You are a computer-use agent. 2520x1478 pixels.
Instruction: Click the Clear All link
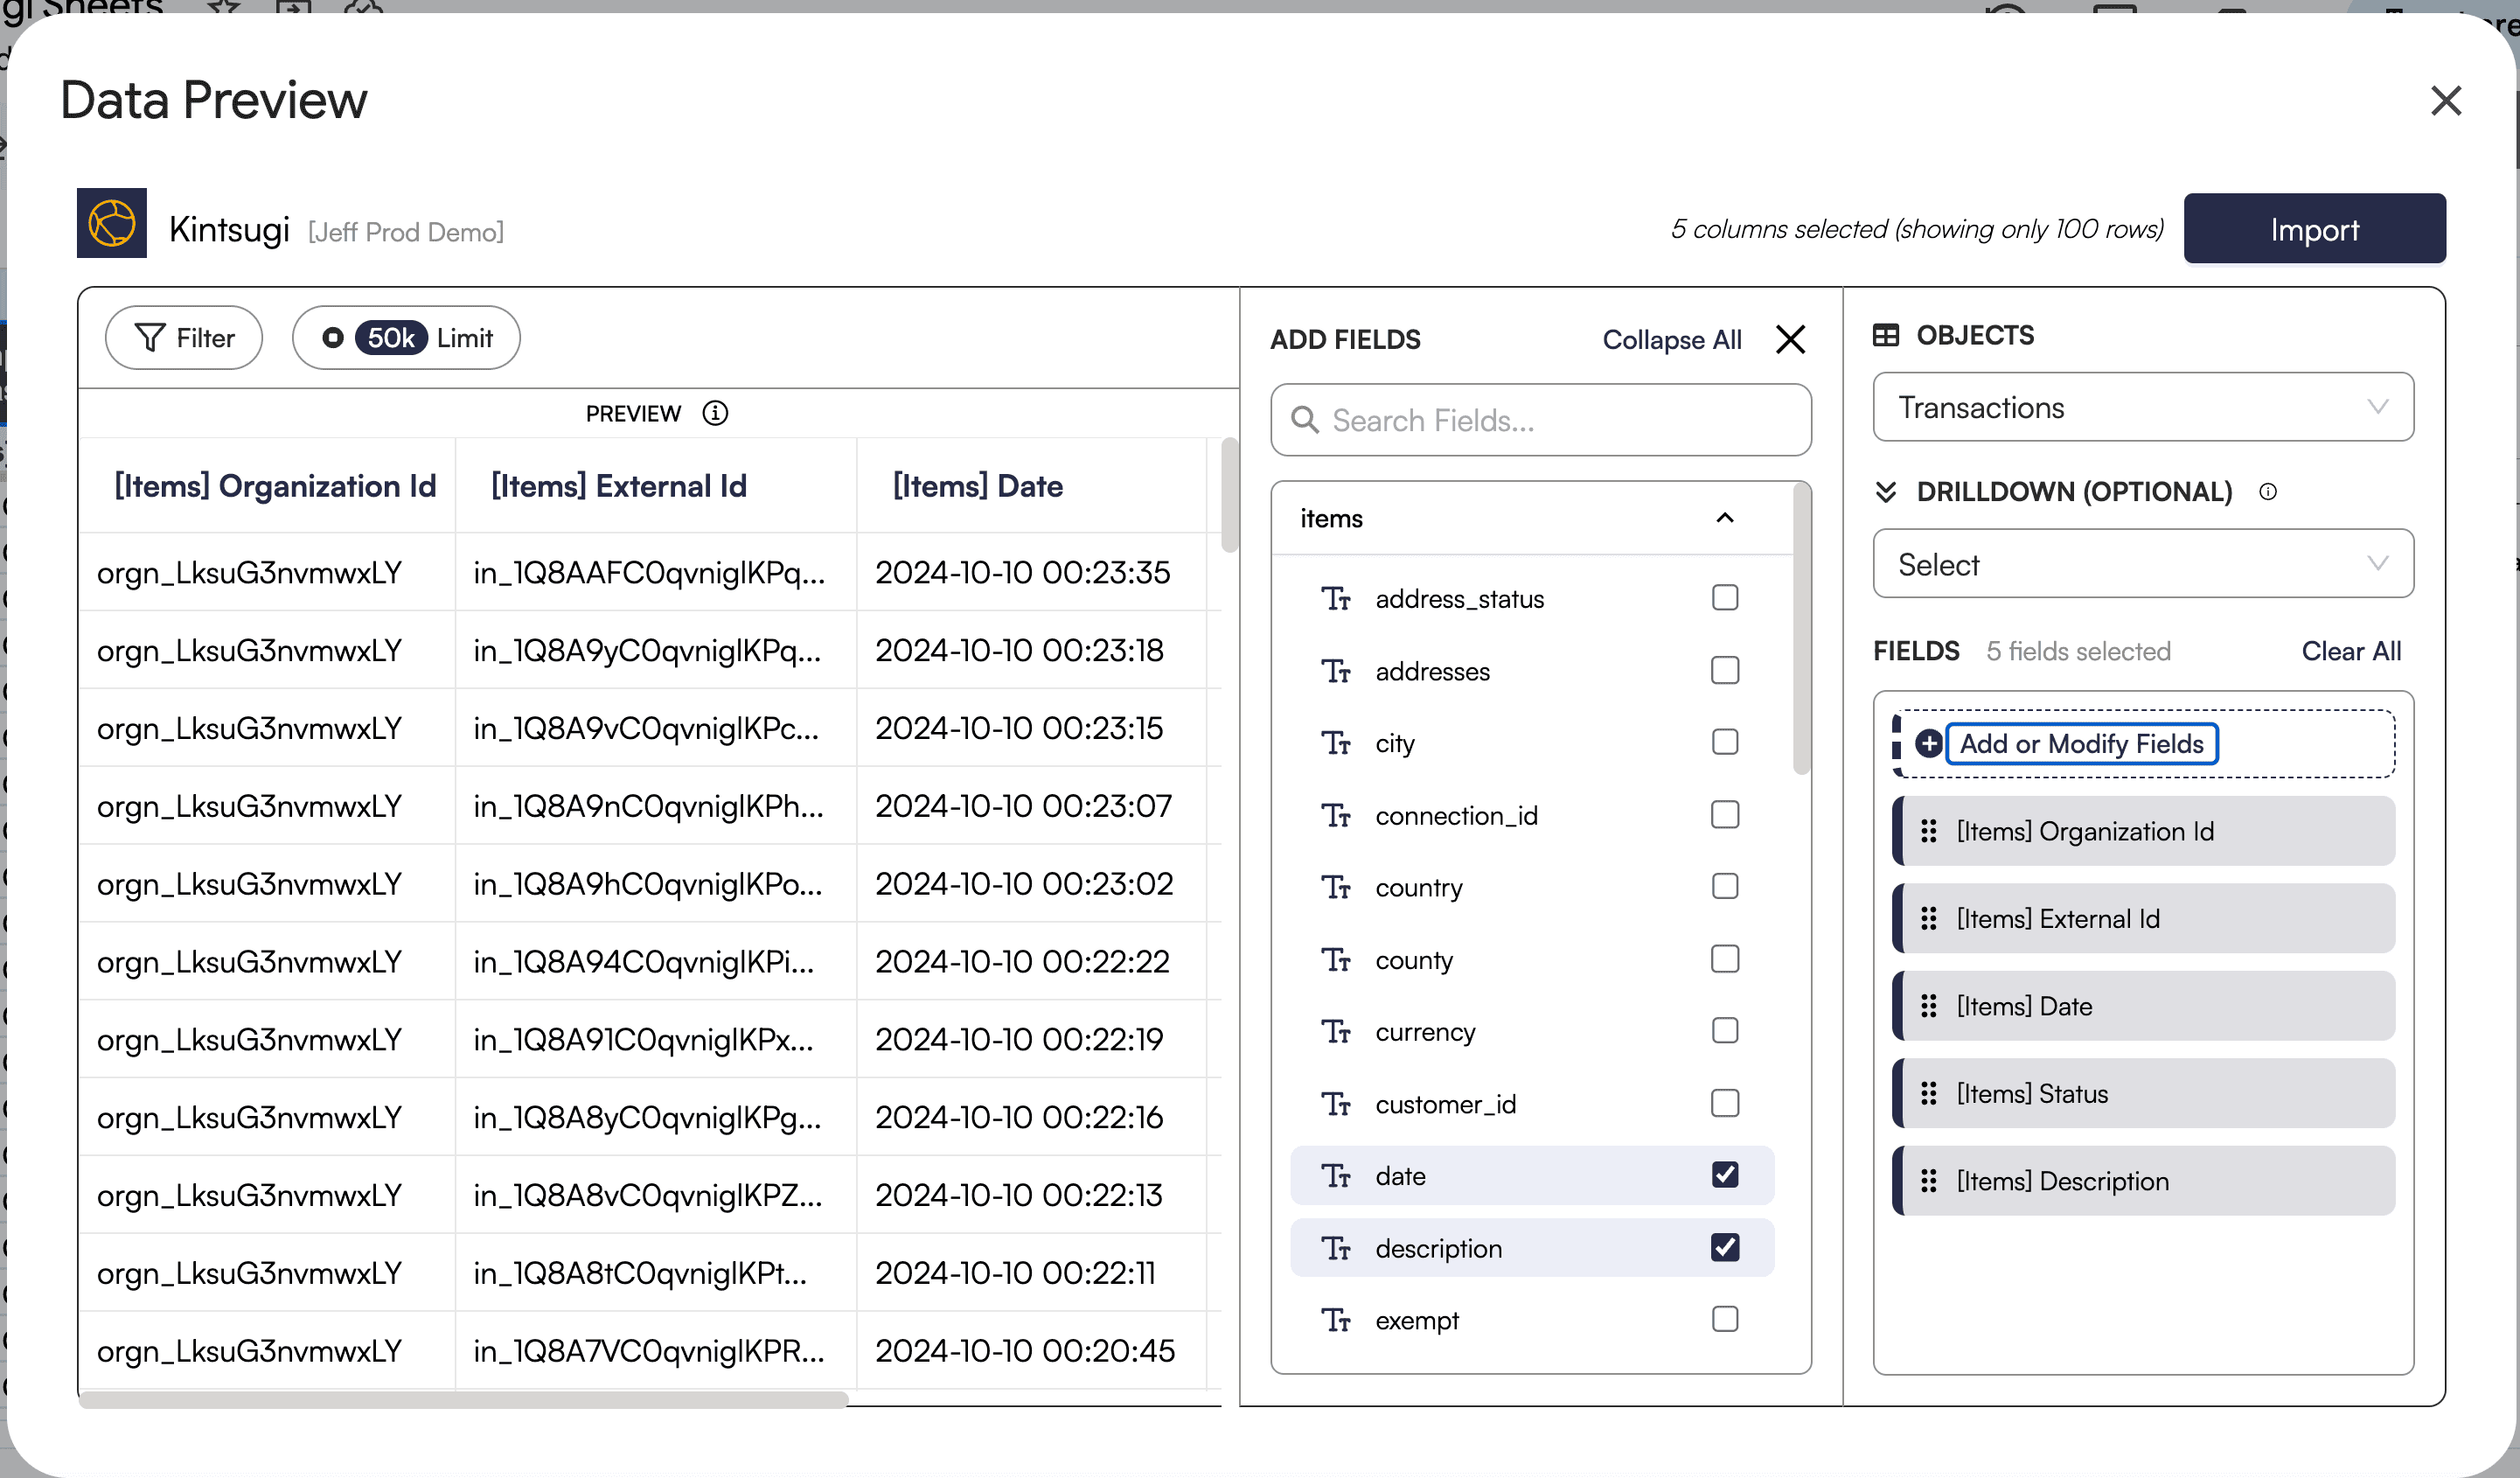point(2351,651)
